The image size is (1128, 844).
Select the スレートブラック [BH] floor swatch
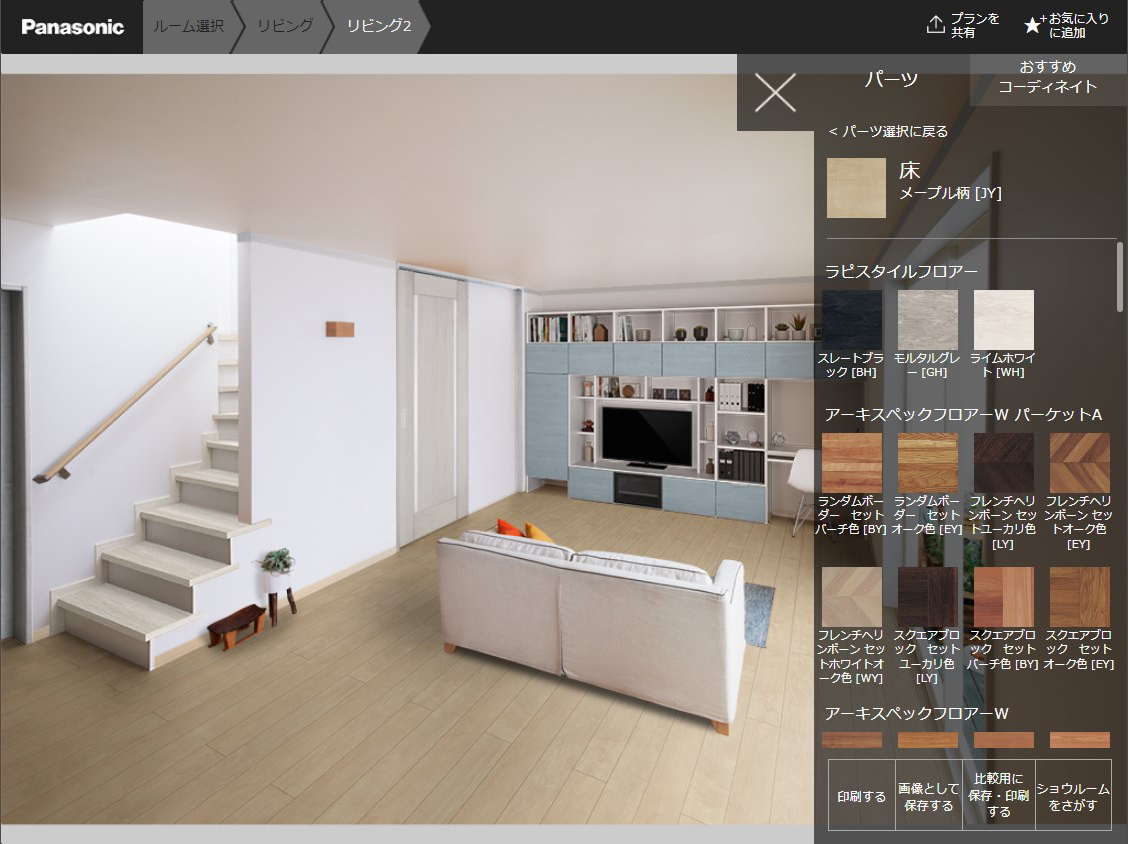(x=851, y=320)
